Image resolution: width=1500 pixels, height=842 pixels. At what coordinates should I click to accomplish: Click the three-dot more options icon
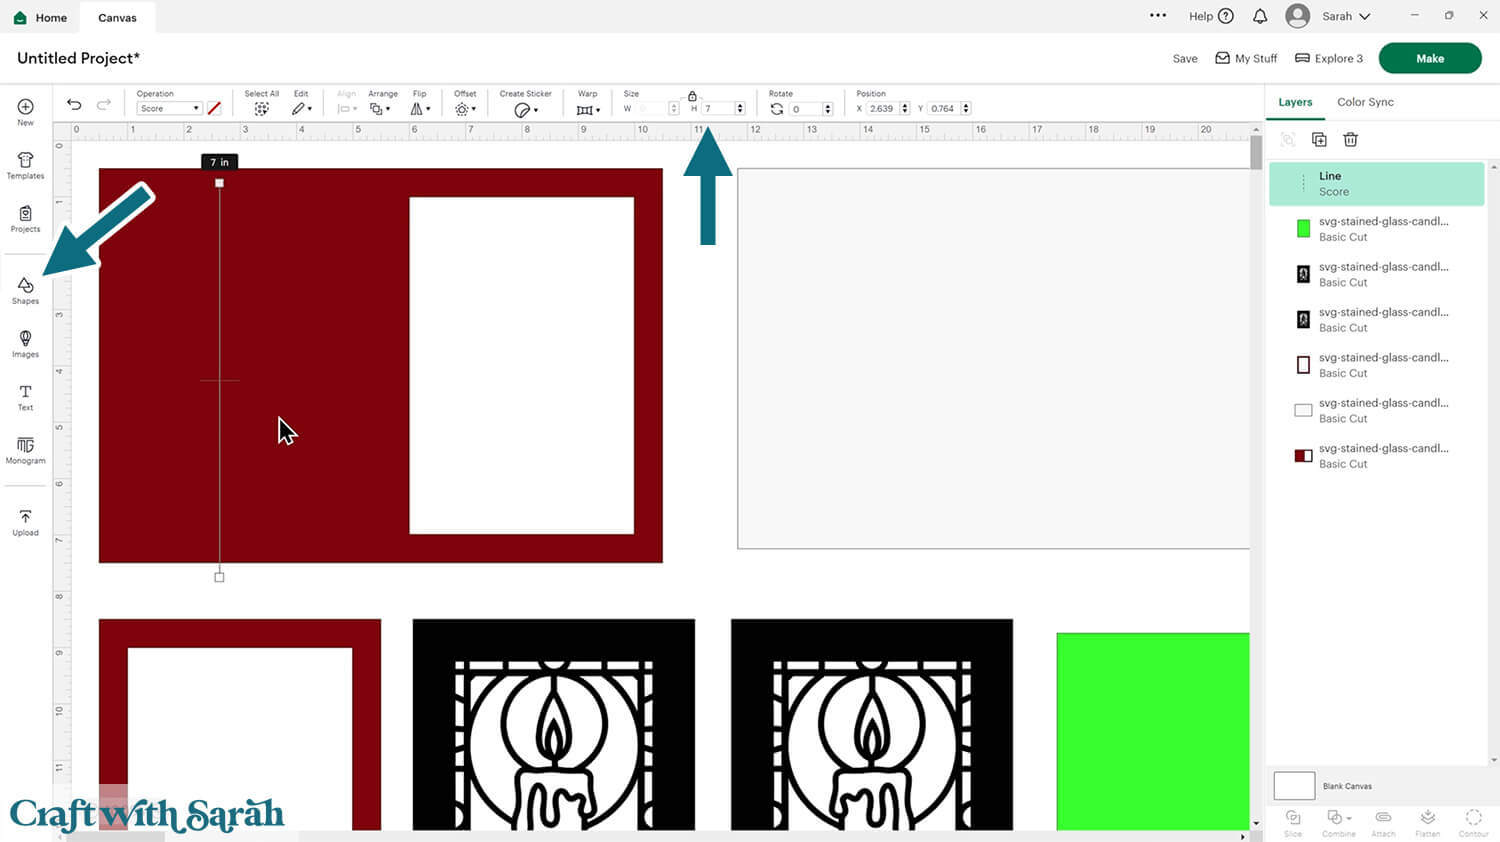pos(1158,15)
